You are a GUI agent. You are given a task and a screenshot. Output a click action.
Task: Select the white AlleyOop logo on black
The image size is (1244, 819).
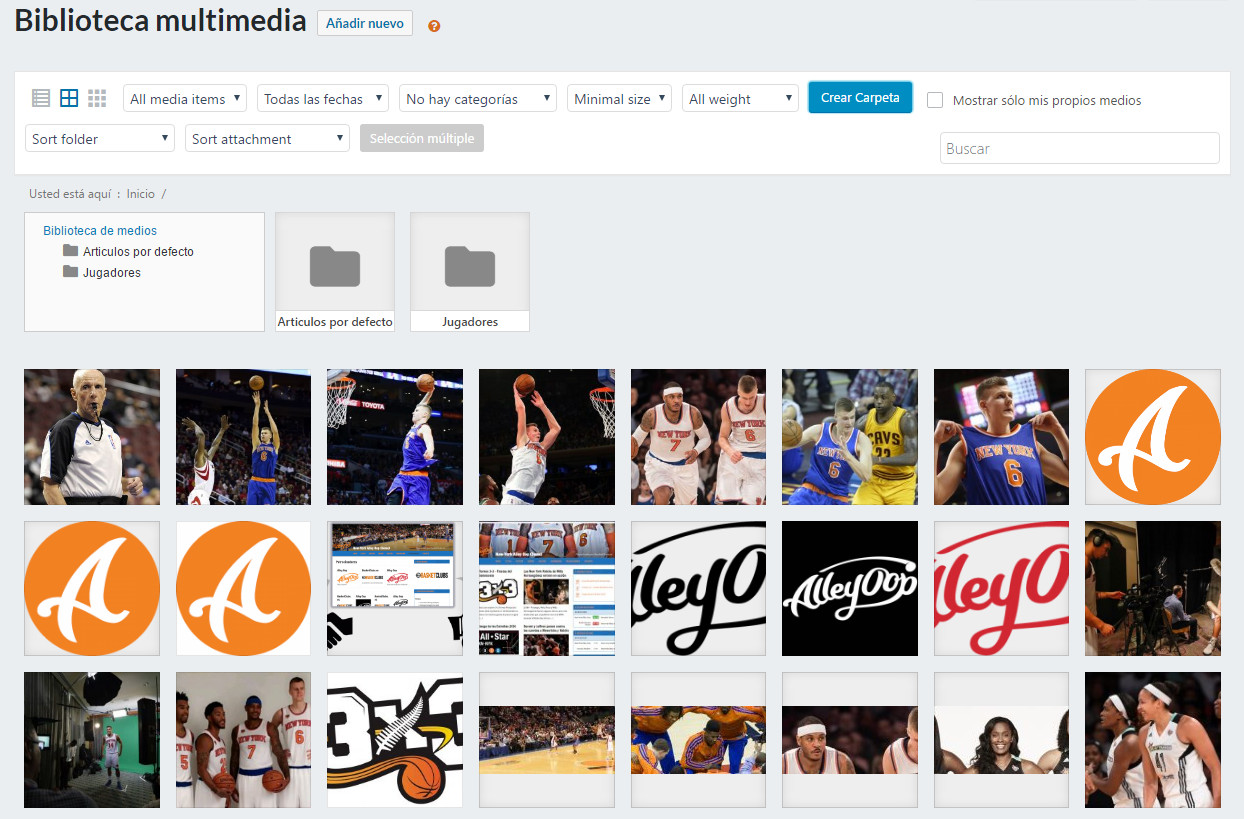tap(850, 588)
